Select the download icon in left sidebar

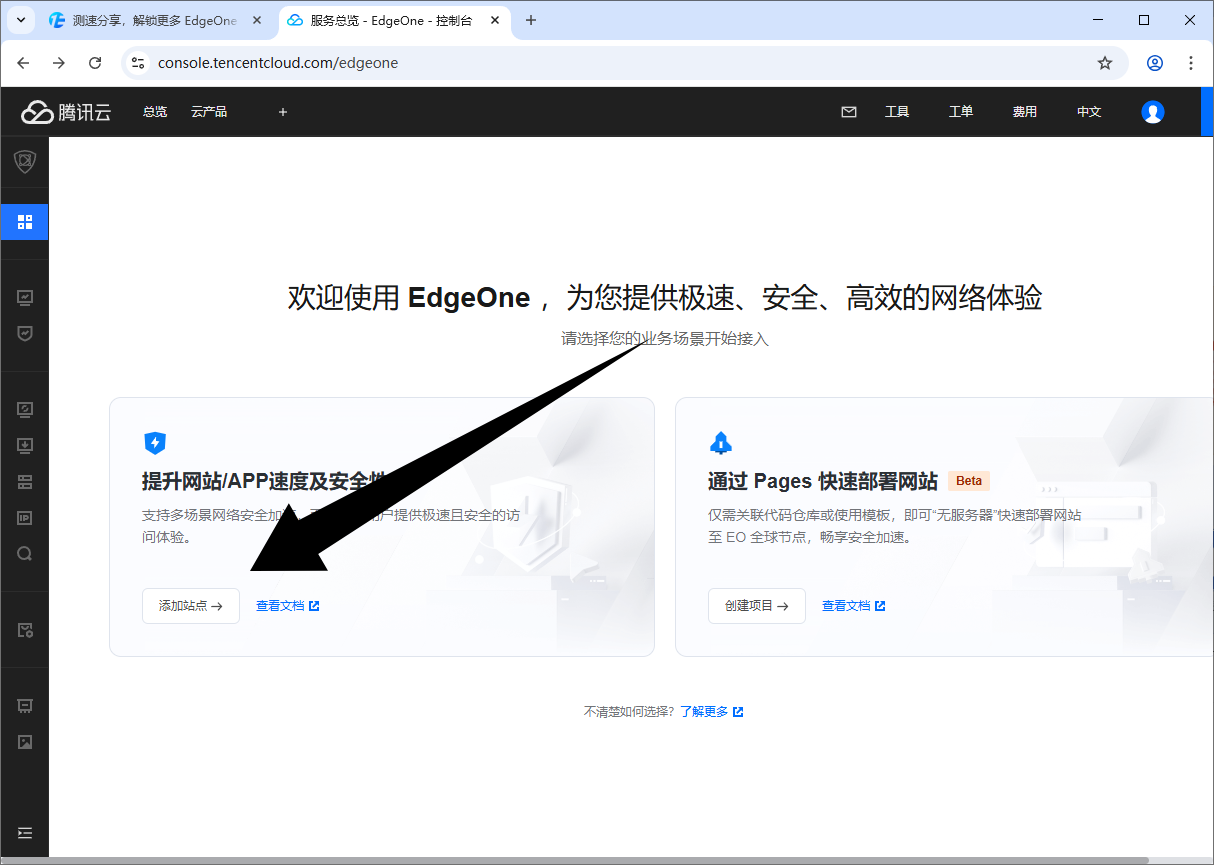pyautogui.click(x=24, y=445)
